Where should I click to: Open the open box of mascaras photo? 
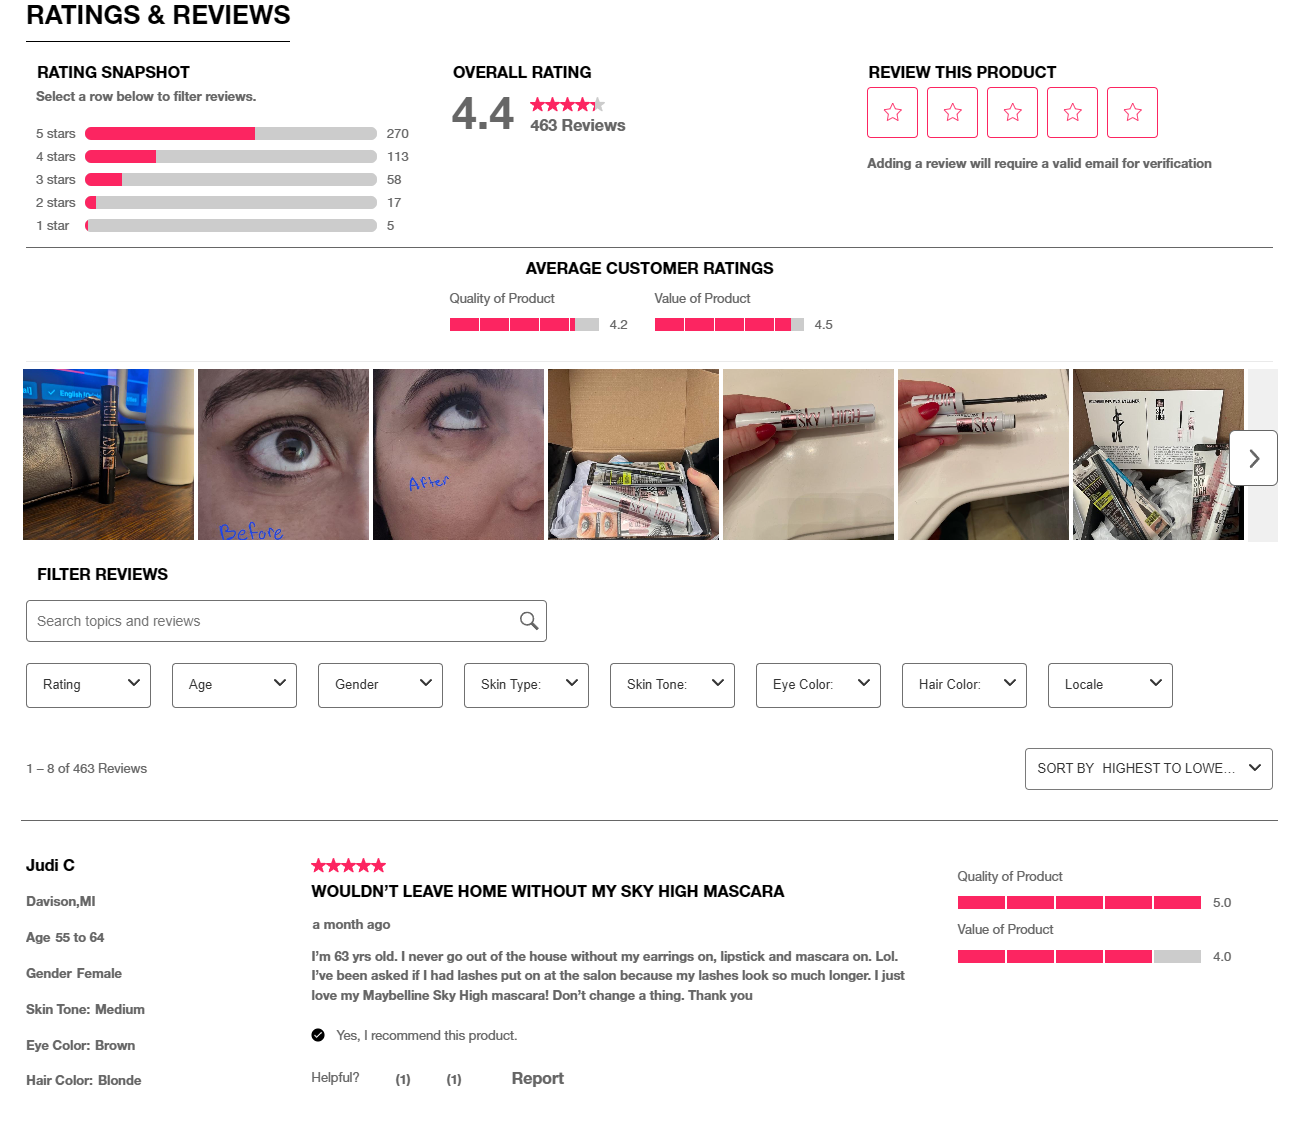(633, 454)
